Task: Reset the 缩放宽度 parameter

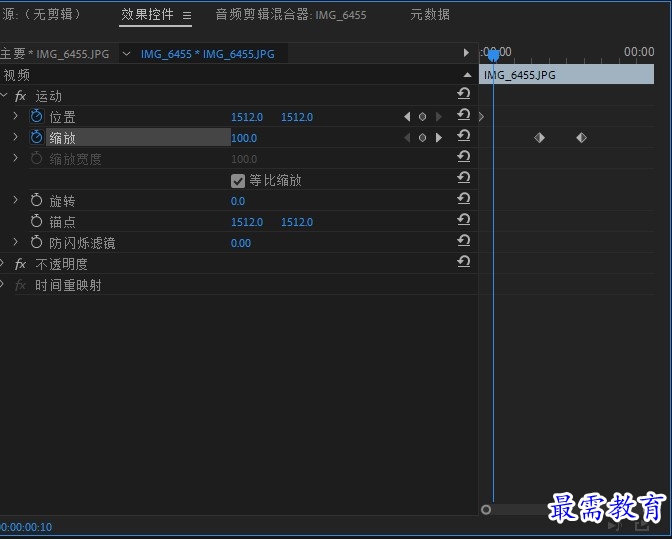Action: [x=463, y=156]
